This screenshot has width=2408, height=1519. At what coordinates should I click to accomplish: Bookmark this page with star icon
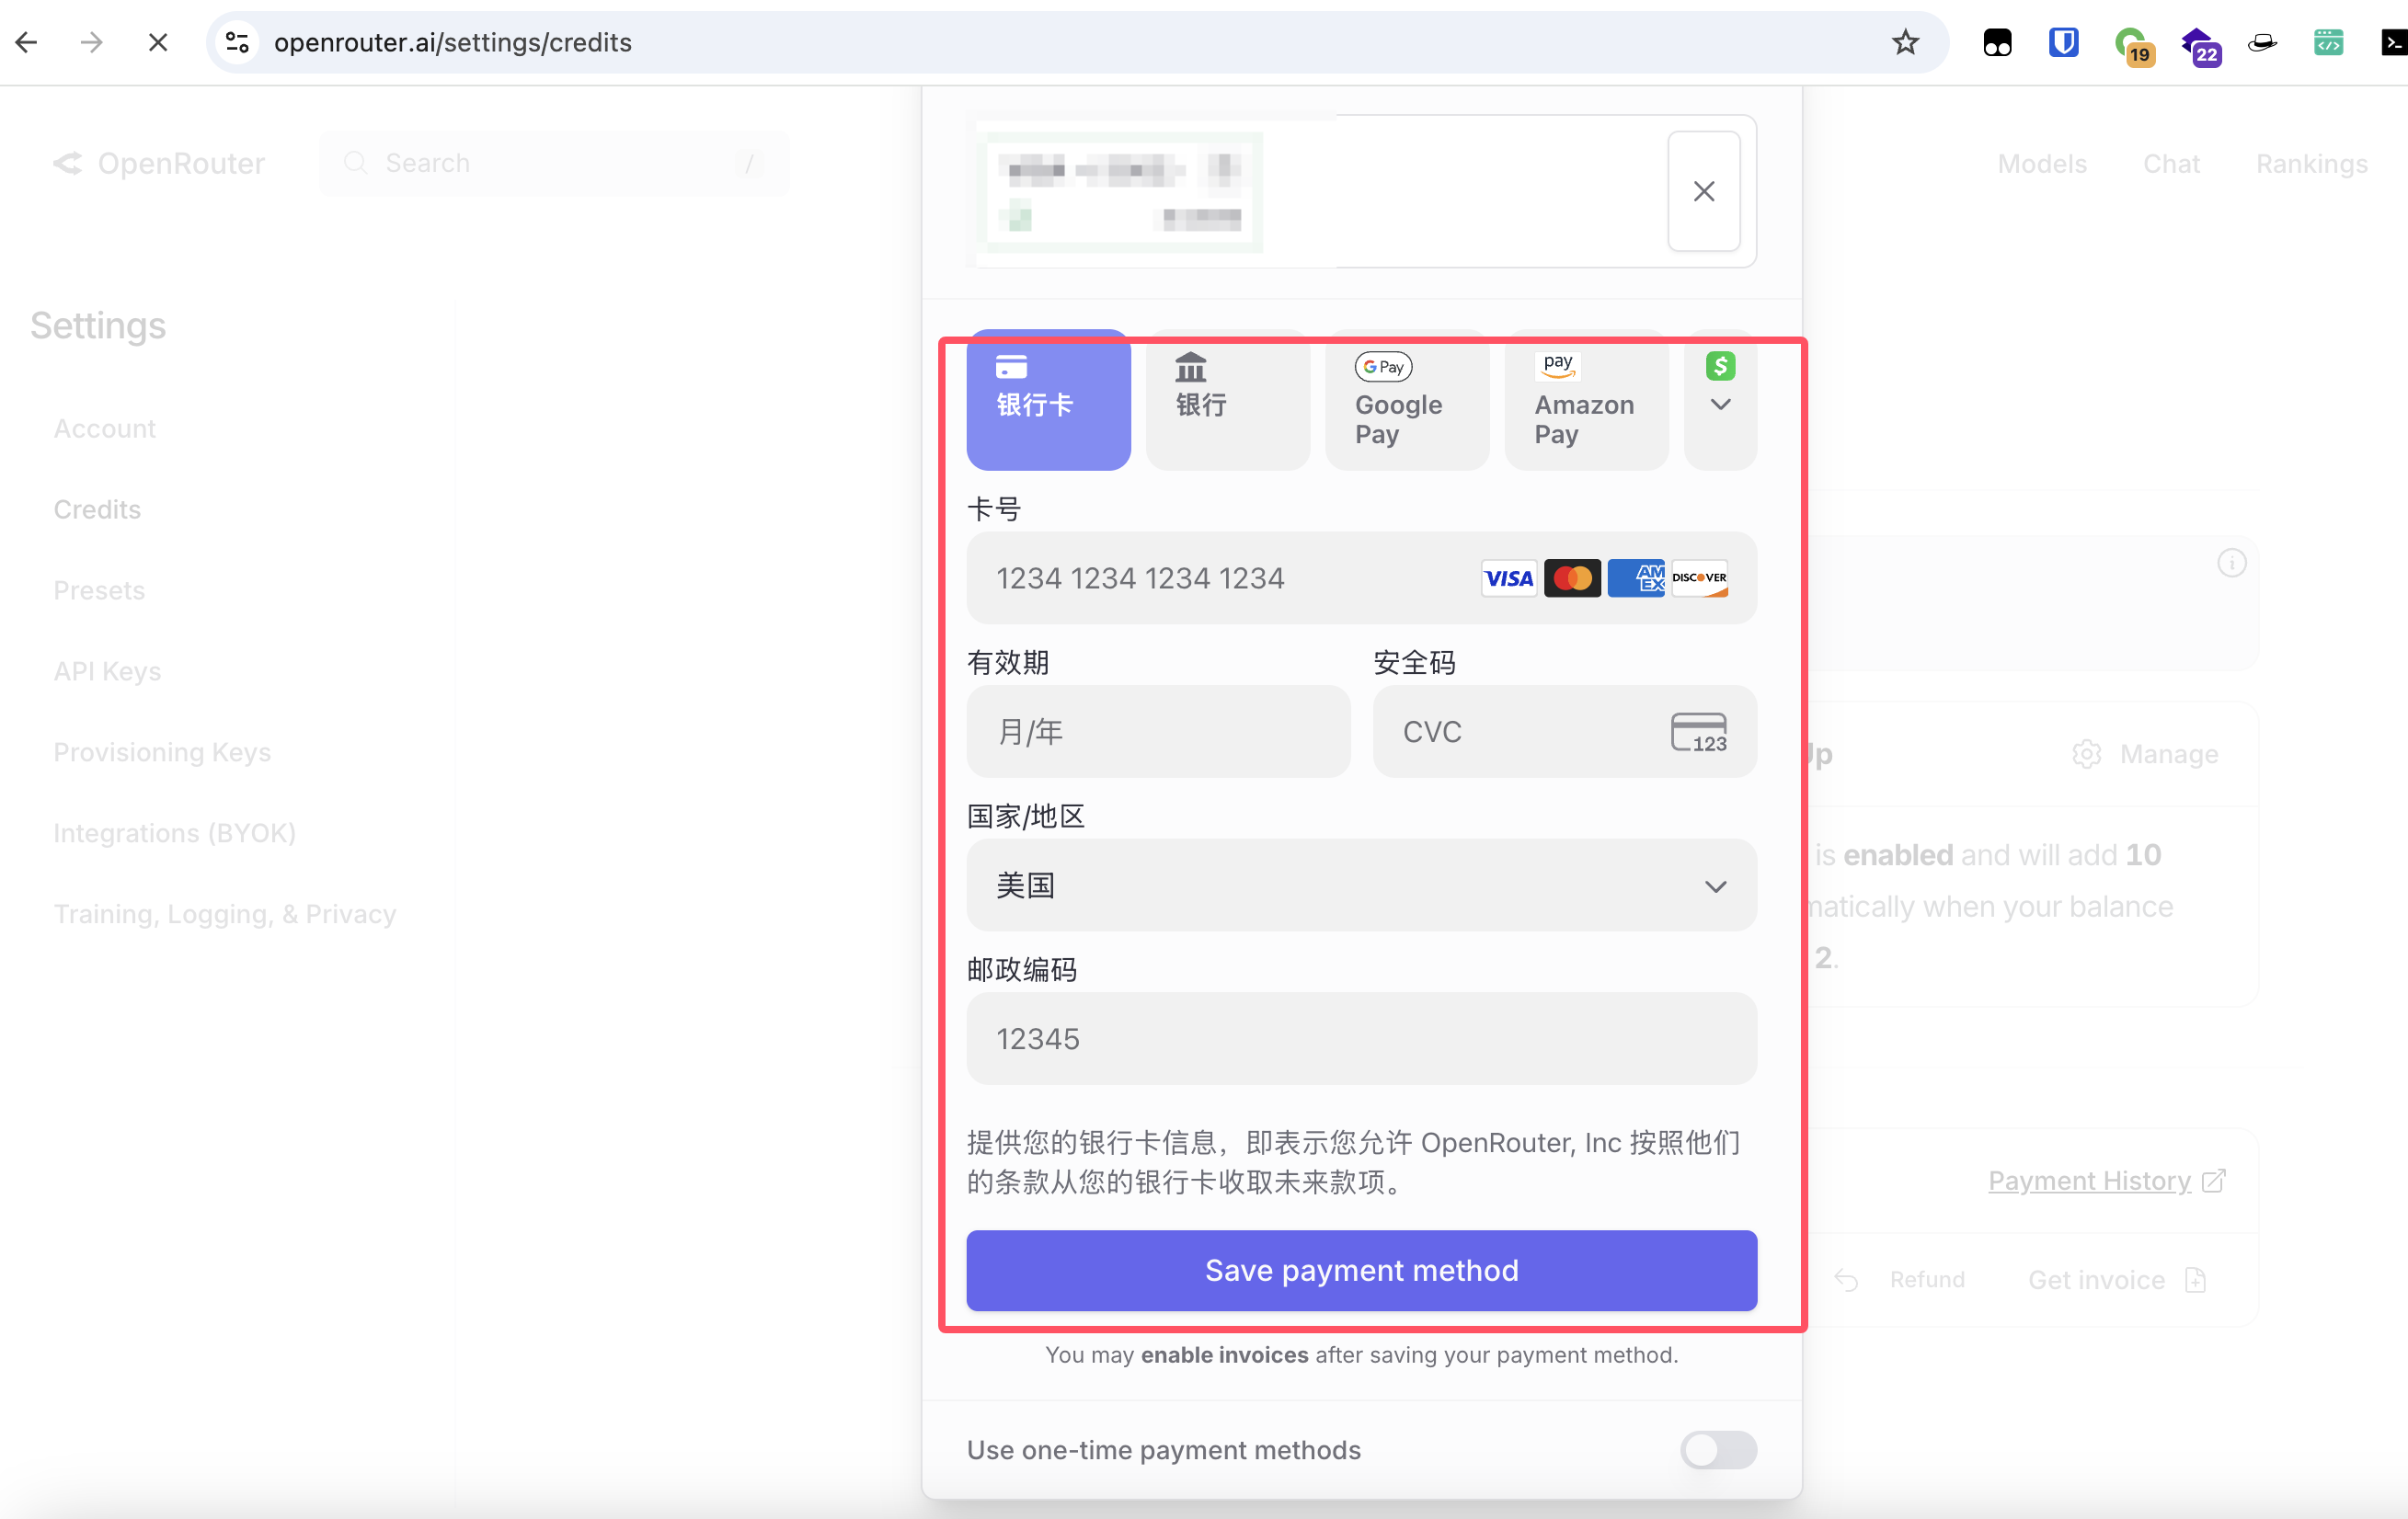pos(1905,42)
